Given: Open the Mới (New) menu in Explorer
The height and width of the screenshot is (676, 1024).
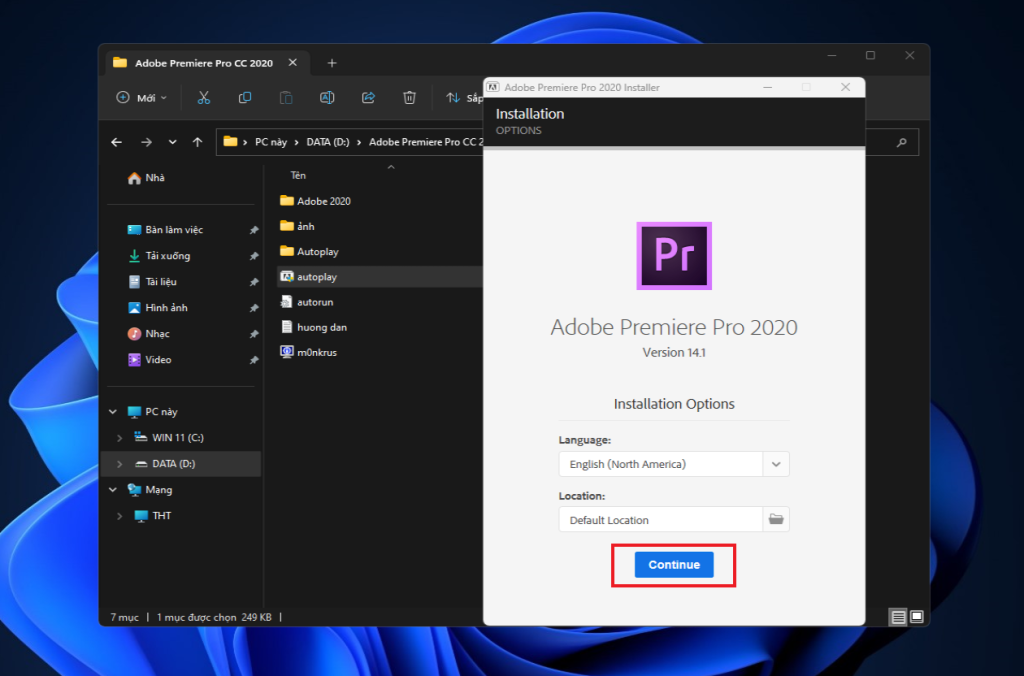Looking at the screenshot, I should coord(142,98).
